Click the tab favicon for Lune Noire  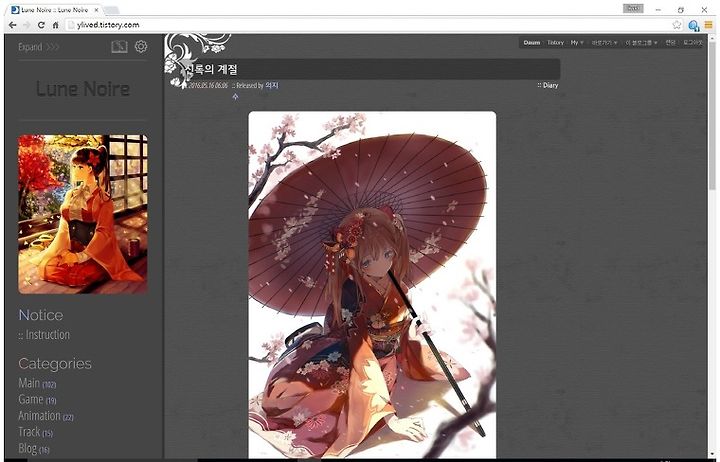tap(15, 10)
